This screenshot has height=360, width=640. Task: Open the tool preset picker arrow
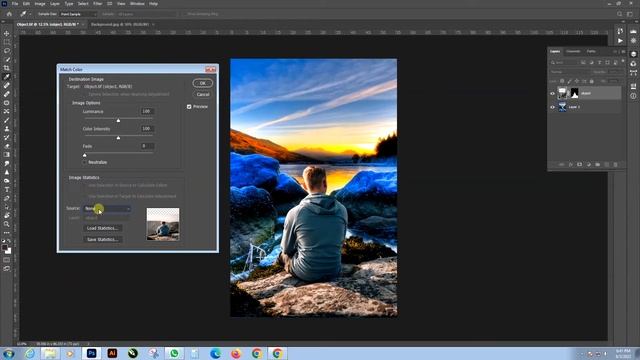30,14
